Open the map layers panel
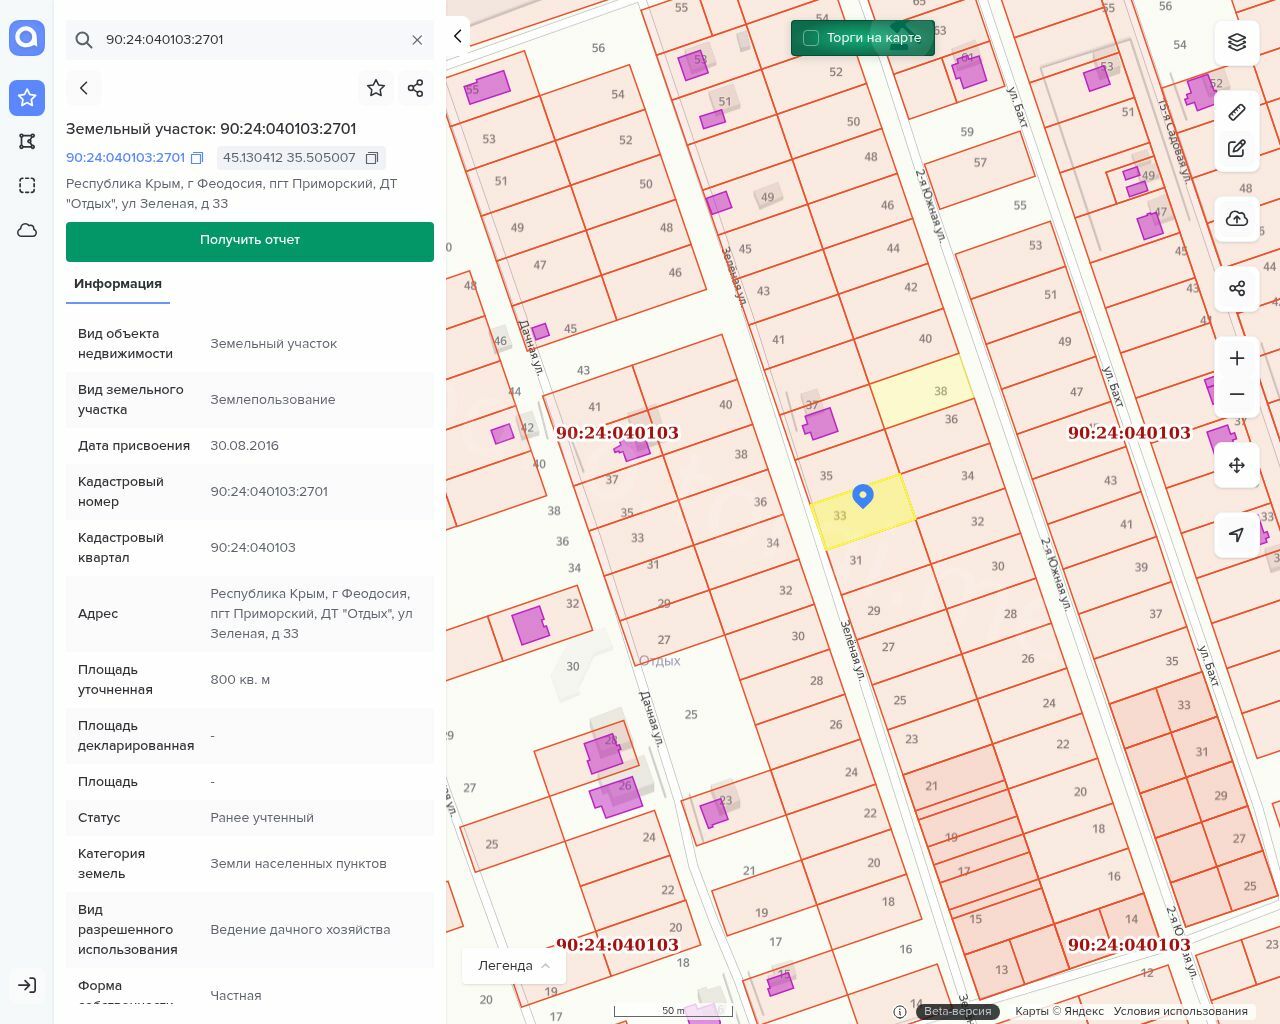The width and height of the screenshot is (1280, 1024). 1237,42
